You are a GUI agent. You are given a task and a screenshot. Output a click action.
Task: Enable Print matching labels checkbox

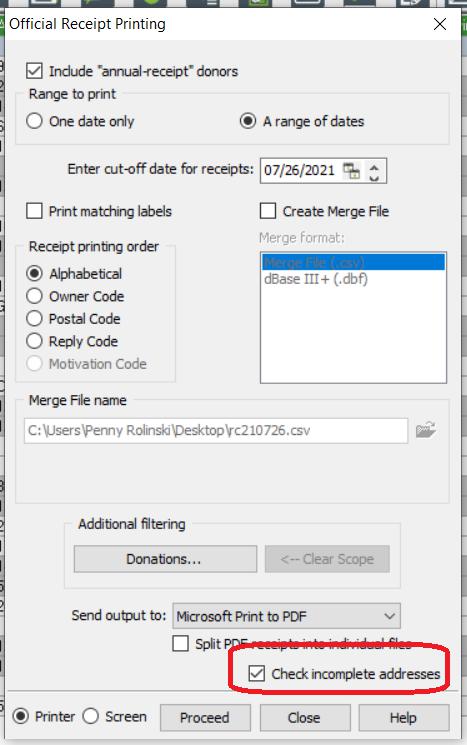click(34, 211)
